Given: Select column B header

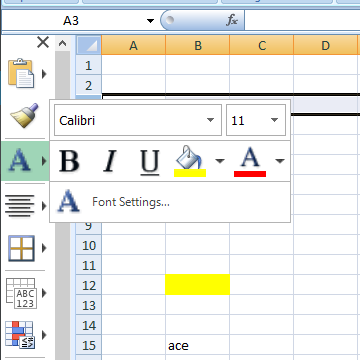Looking at the screenshot, I should tap(198, 45).
